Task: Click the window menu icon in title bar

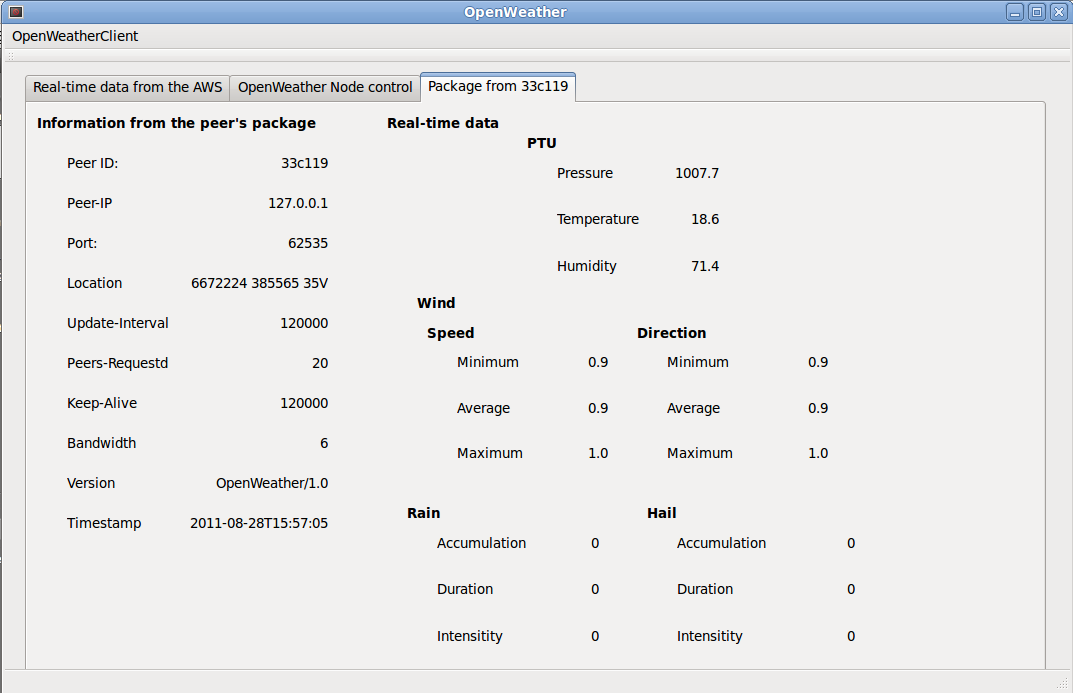Action: [15, 12]
